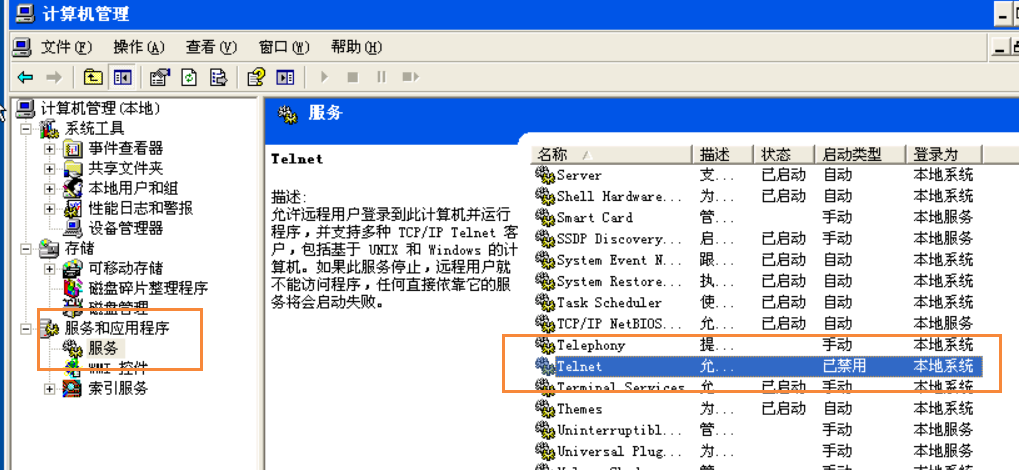Screen dimensions: 1019x470
Task: Sort by the 登录为 column header
Action: (x=944, y=155)
